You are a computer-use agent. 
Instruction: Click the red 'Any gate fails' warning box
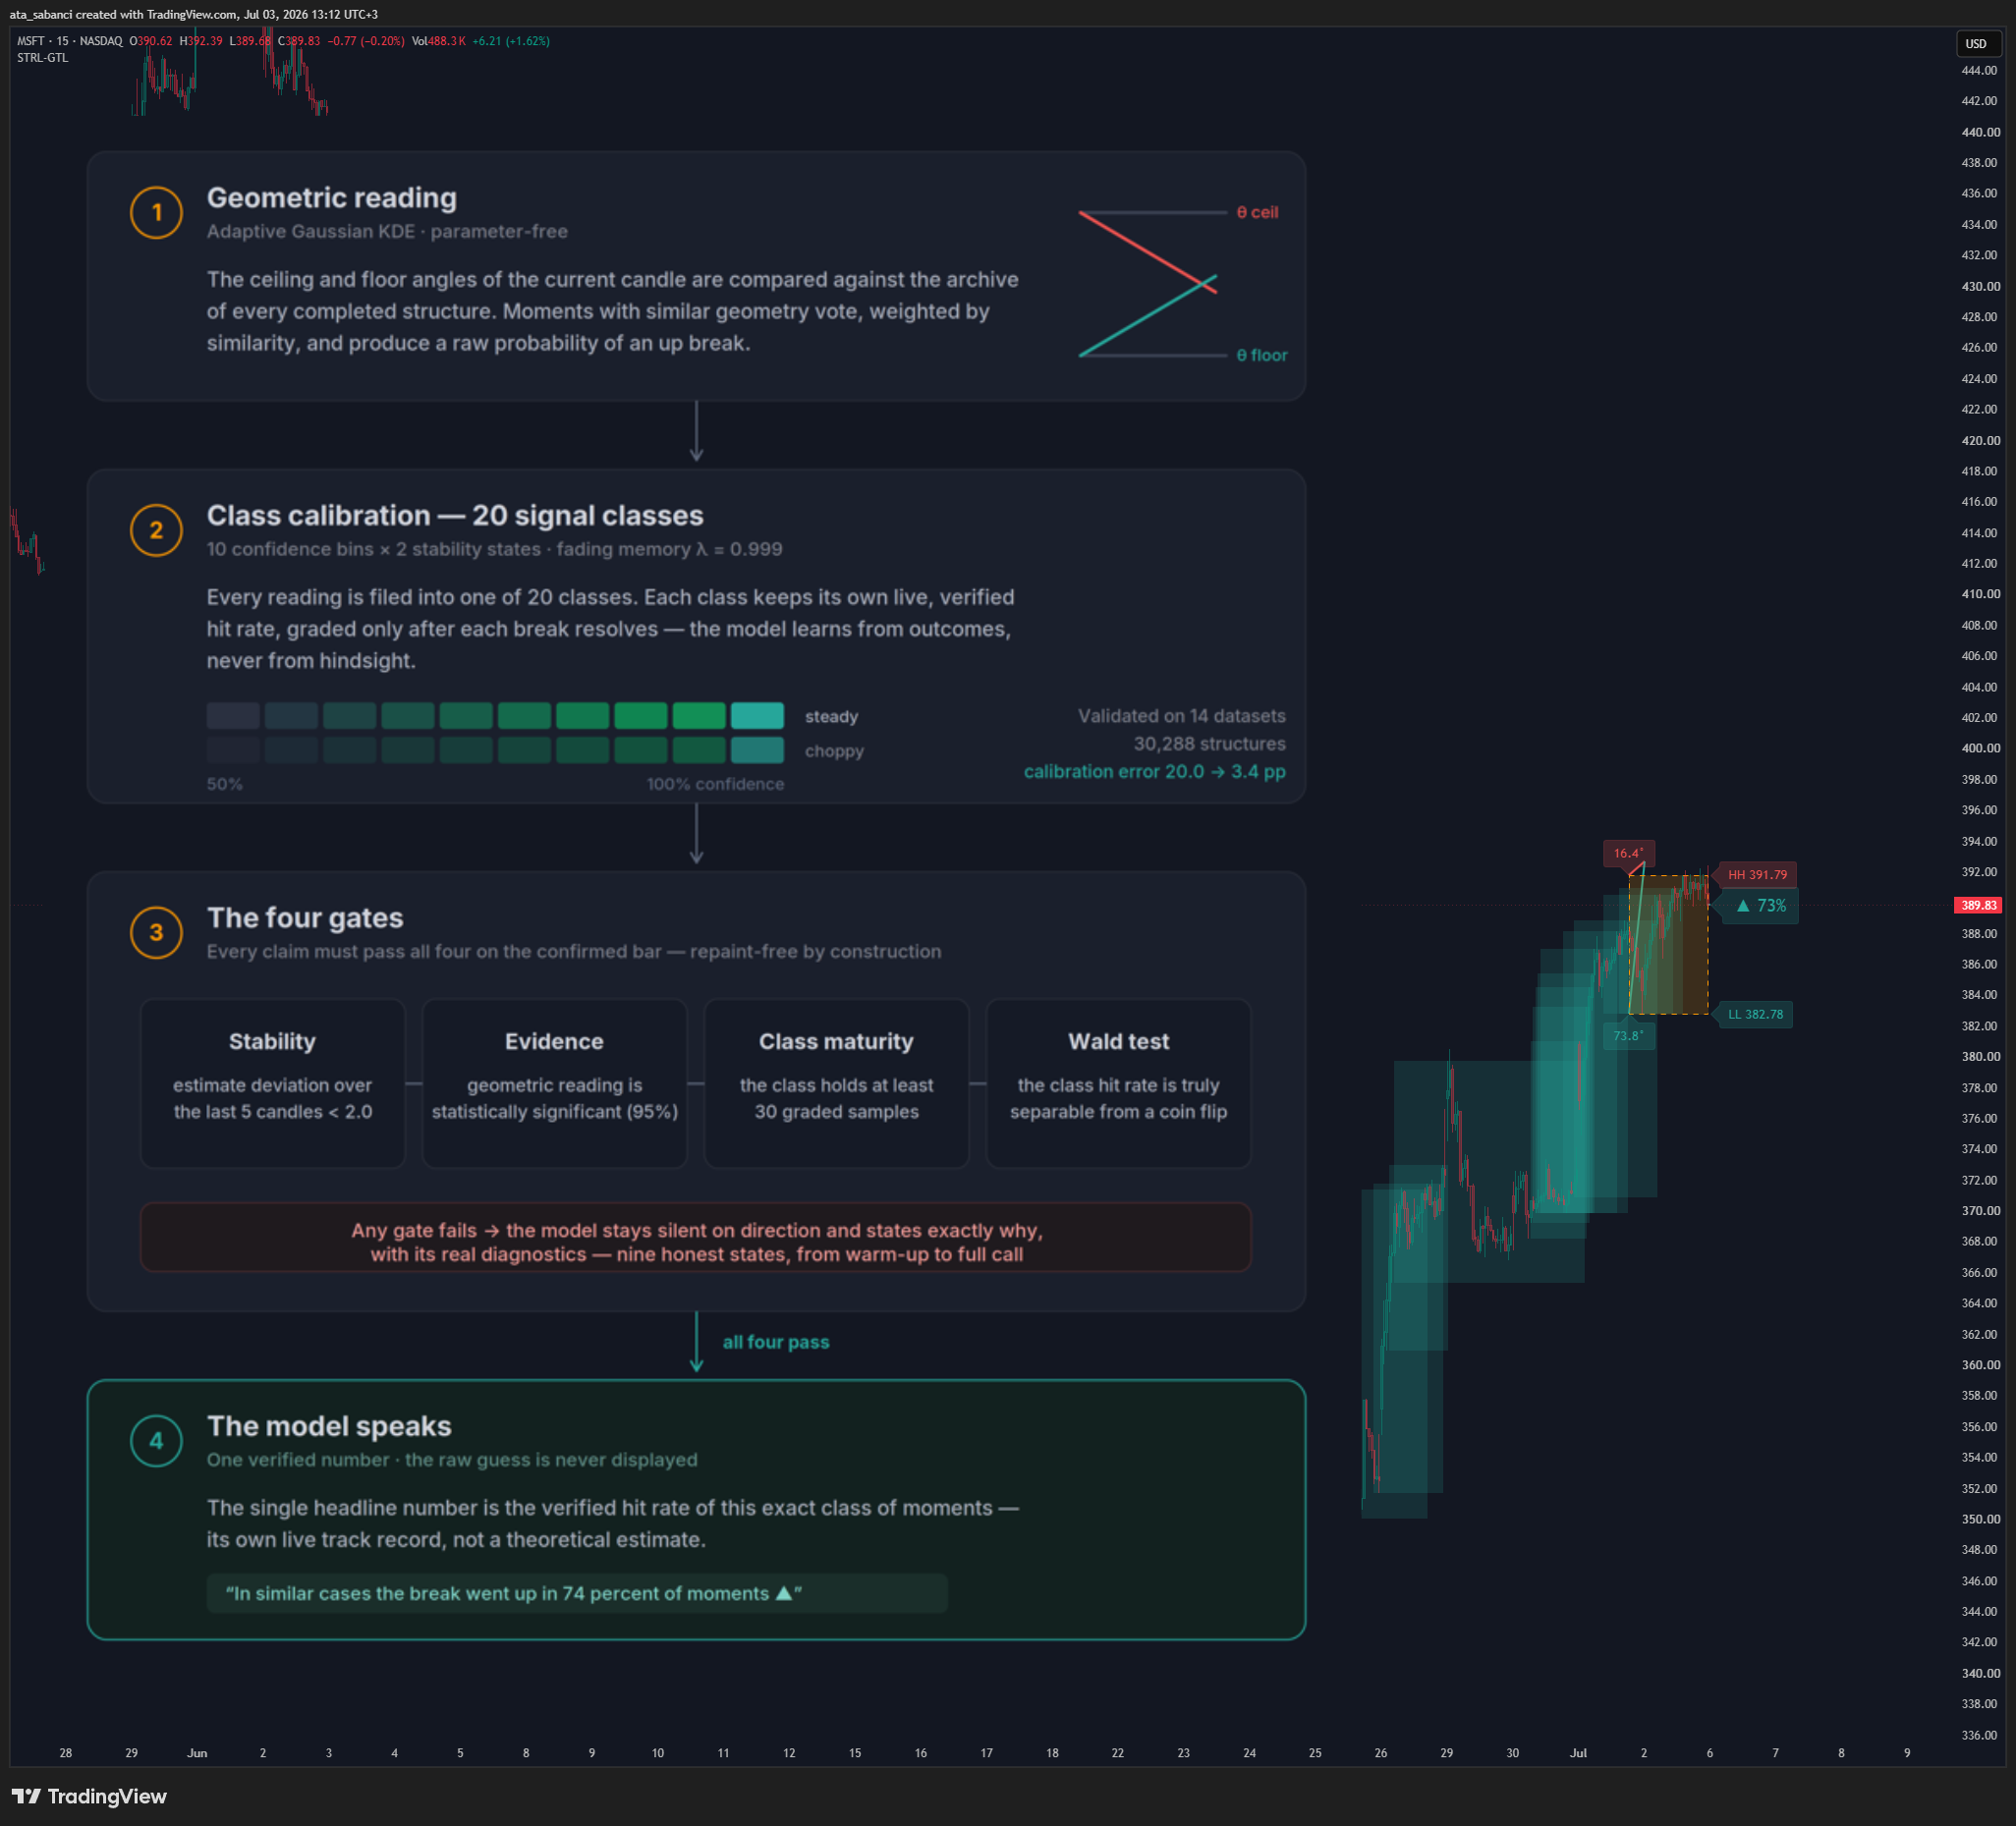click(696, 1237)
